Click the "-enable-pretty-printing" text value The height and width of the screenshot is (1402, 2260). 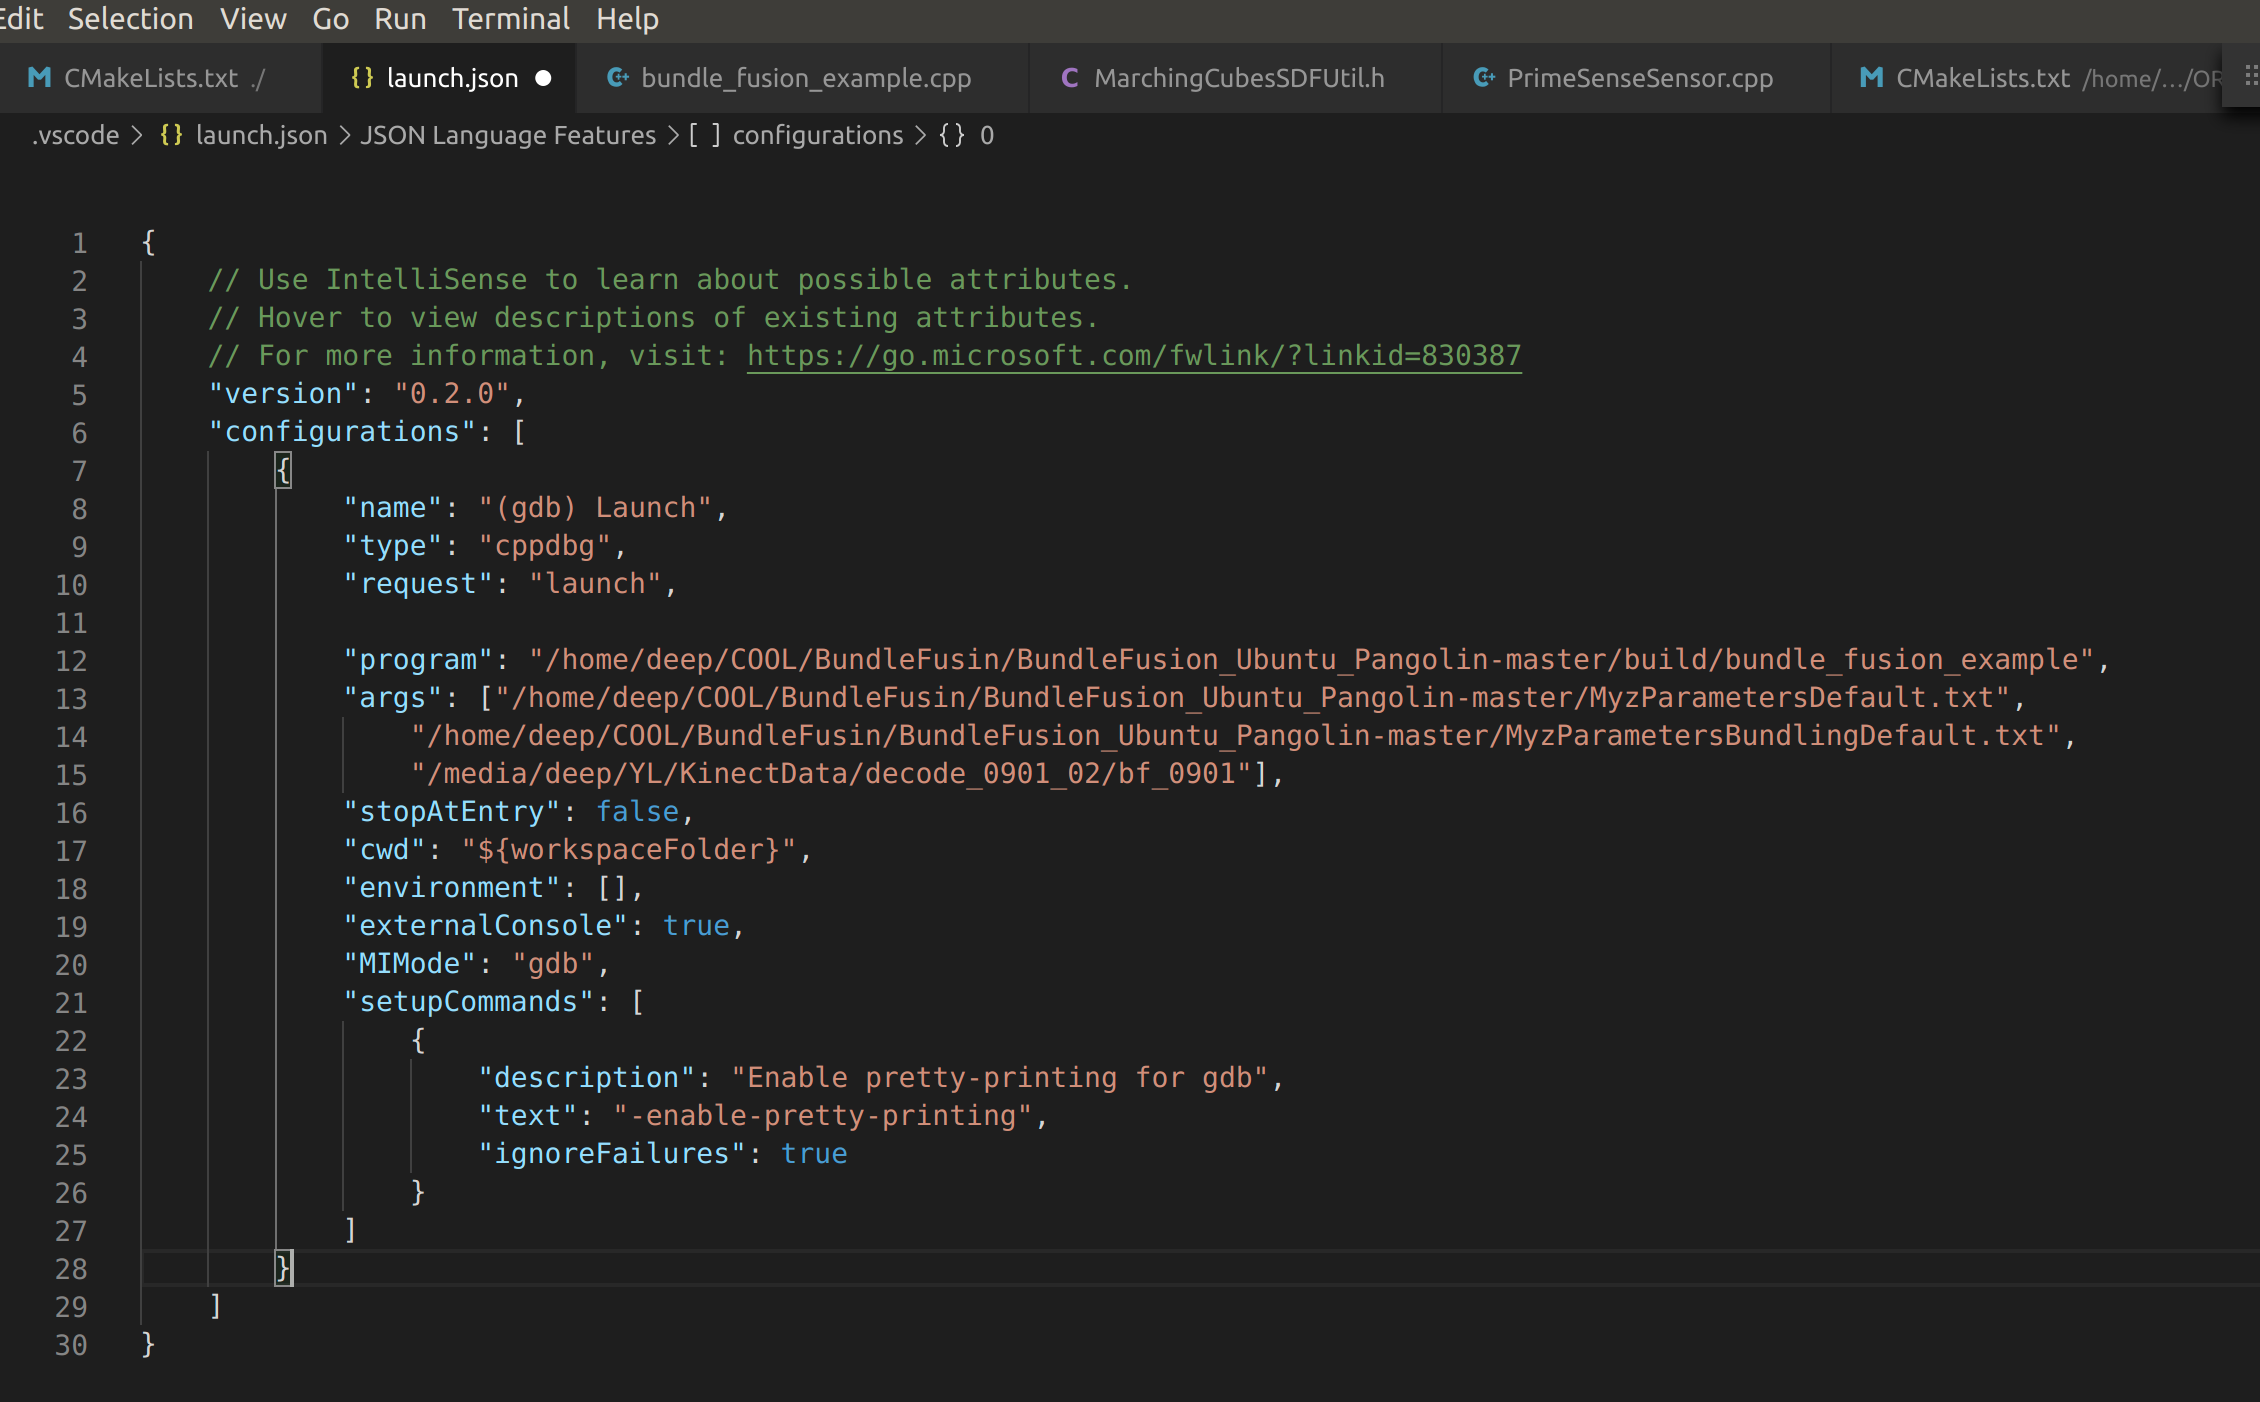(x=823, y=1116)
